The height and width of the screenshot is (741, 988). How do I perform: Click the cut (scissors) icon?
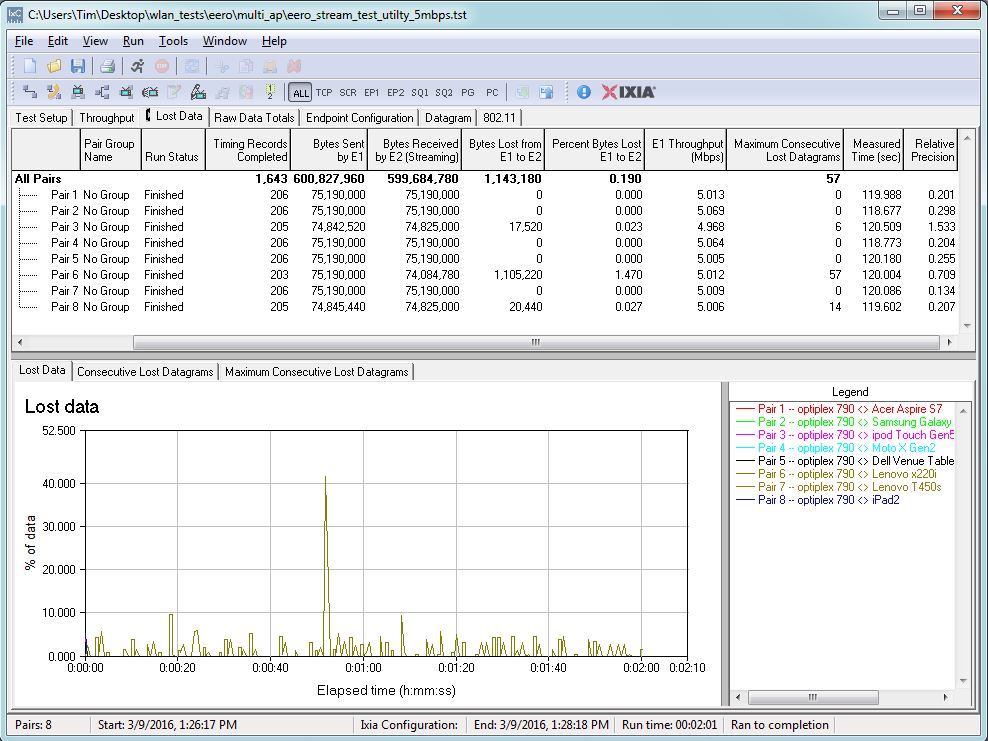[222, 66]
